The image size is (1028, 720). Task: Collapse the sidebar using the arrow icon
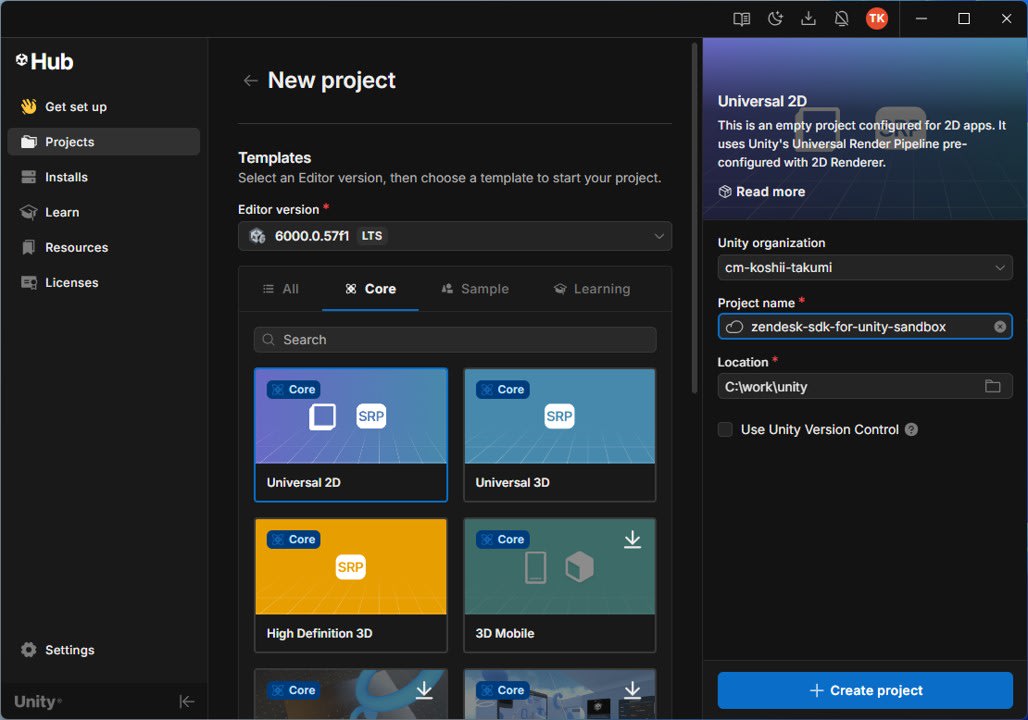click(187, 702)
